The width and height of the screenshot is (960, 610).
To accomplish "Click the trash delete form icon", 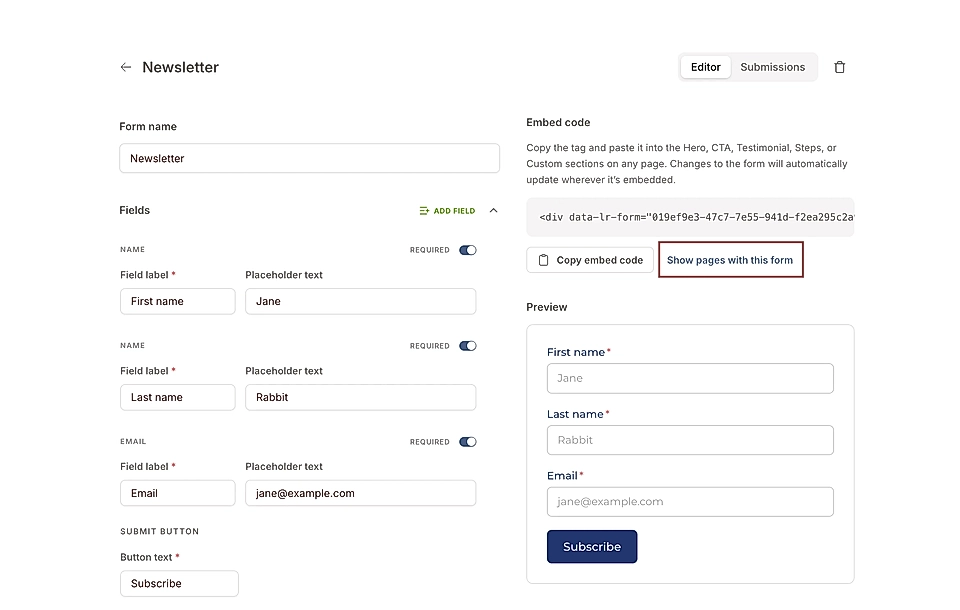I will pos(839,67).
